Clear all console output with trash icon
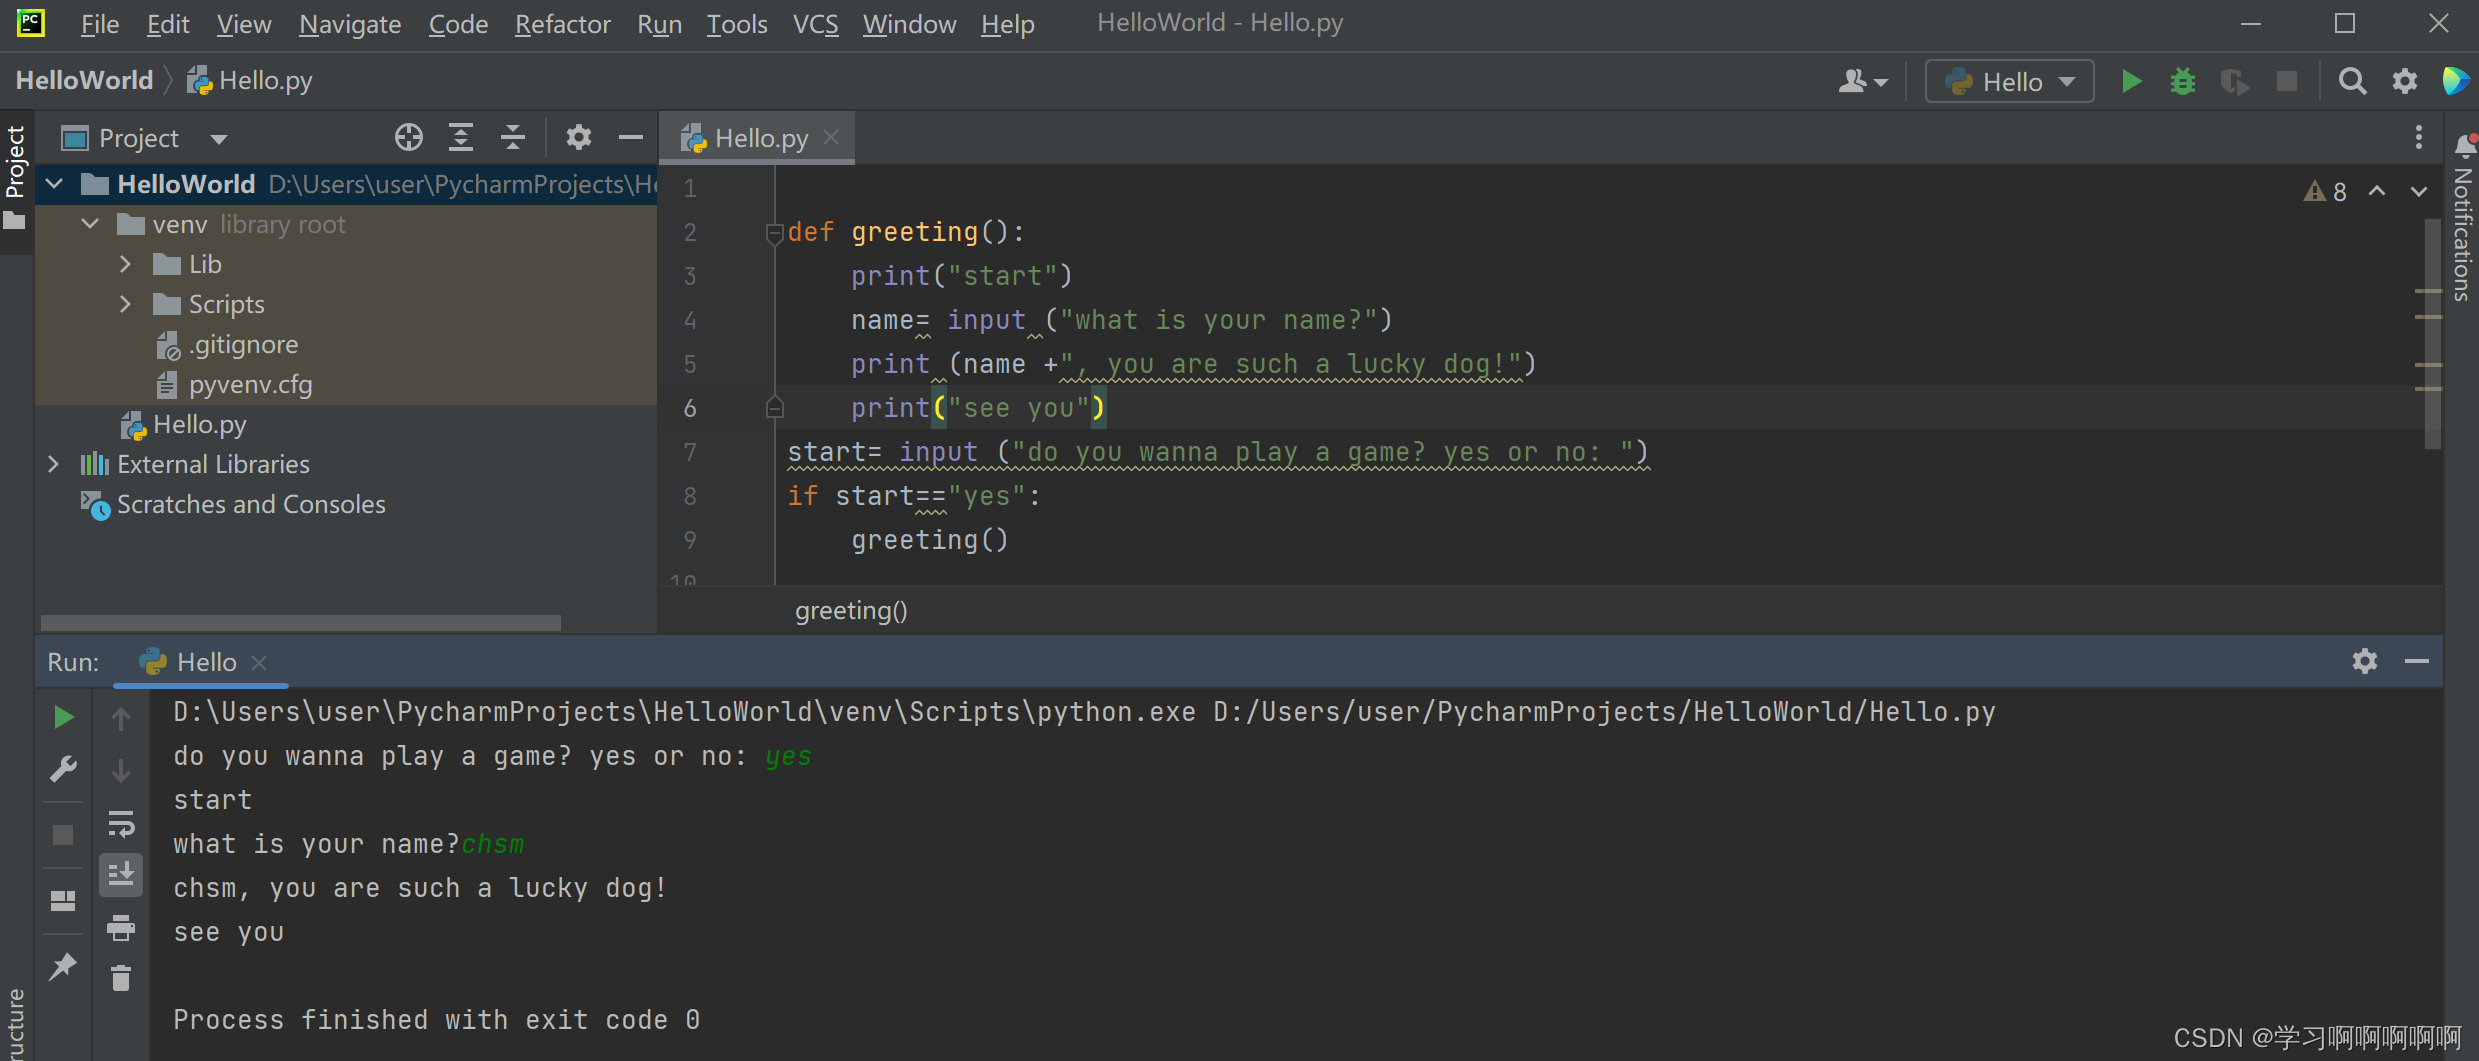The width and height of the screenshot is (2479, 1061). [x=121, y=978]
